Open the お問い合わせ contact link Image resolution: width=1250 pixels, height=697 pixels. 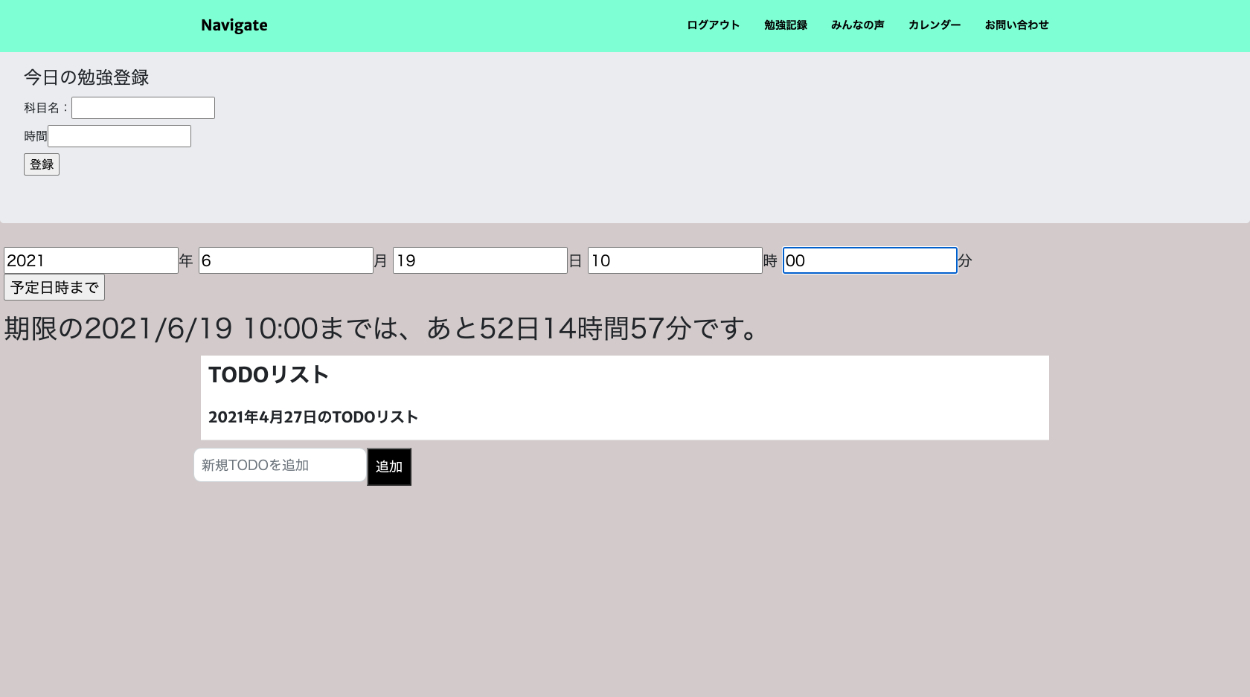[x=1016, y=25]
